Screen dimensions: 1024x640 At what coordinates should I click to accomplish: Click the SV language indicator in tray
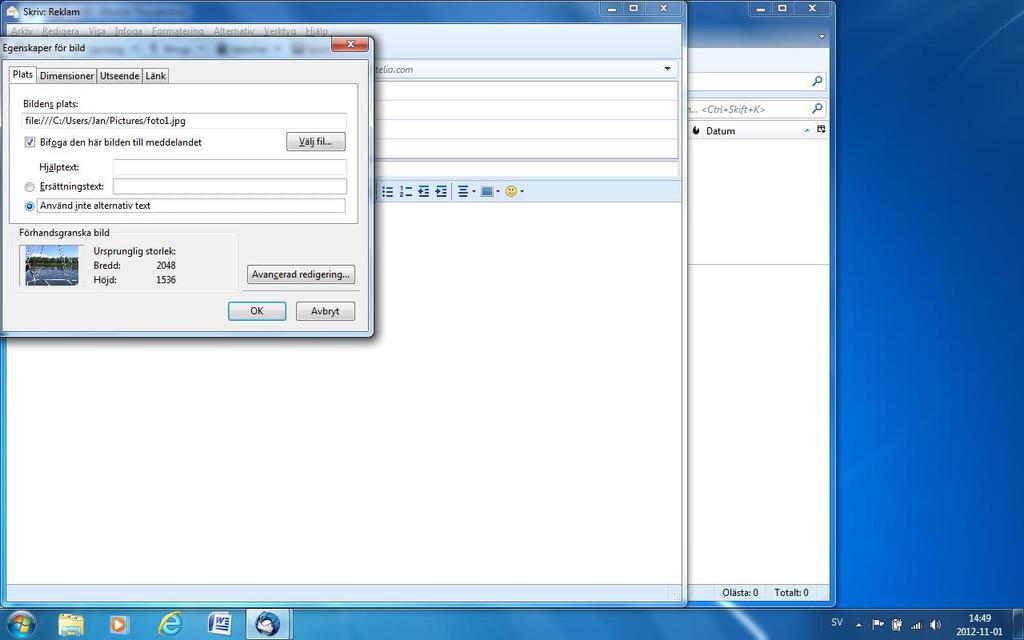(x=837, y=622)
